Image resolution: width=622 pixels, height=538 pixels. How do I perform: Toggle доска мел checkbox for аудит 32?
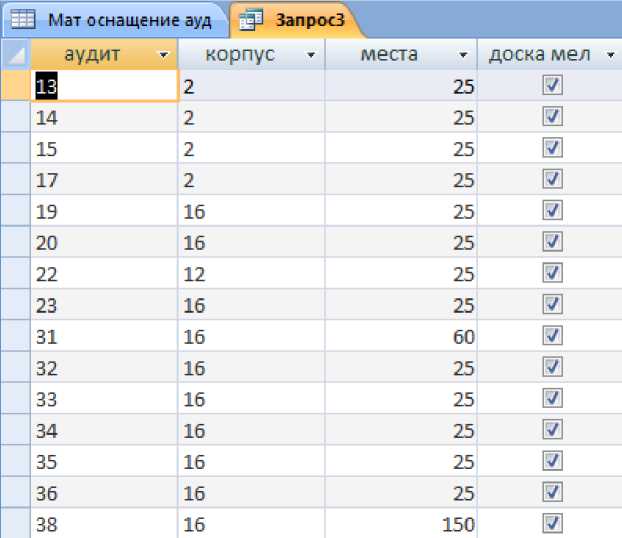(553, 367)
